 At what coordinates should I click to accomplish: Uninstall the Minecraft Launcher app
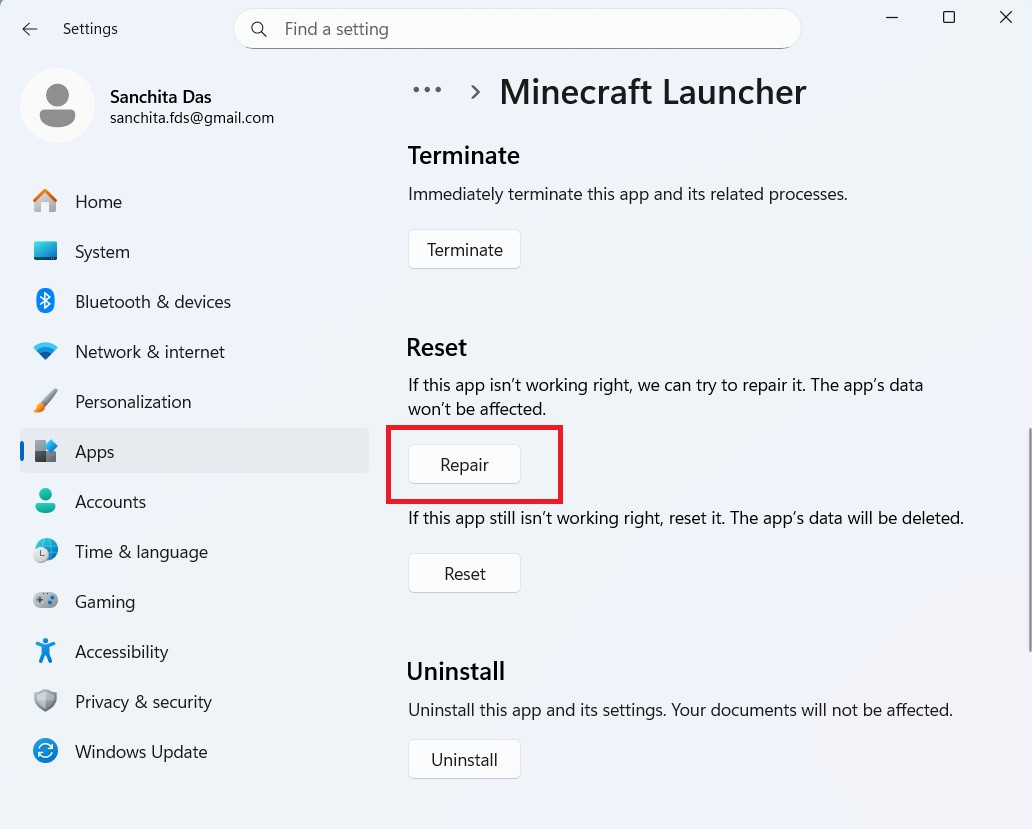pyautogui.click(x=464, y=760)
